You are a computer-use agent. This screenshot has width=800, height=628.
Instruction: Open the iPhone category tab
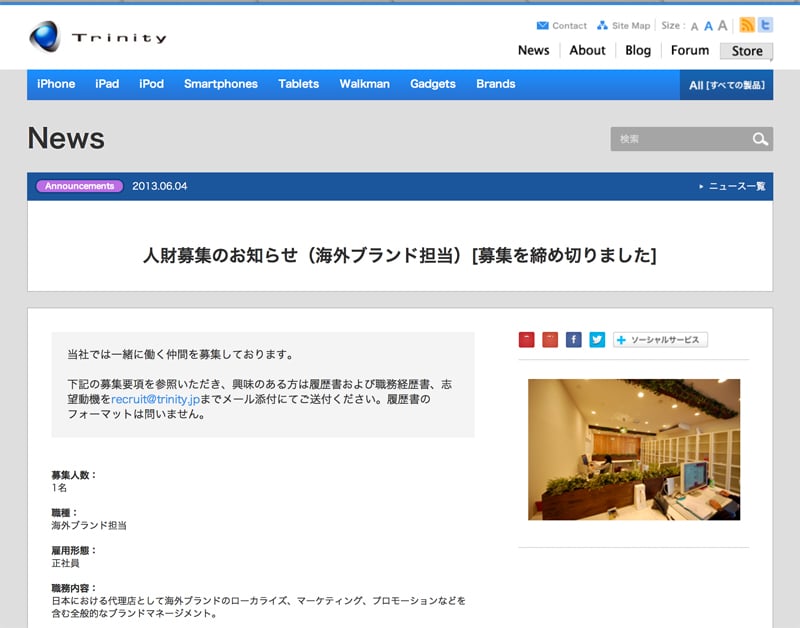pyautogui.click(x=56, y=84)
